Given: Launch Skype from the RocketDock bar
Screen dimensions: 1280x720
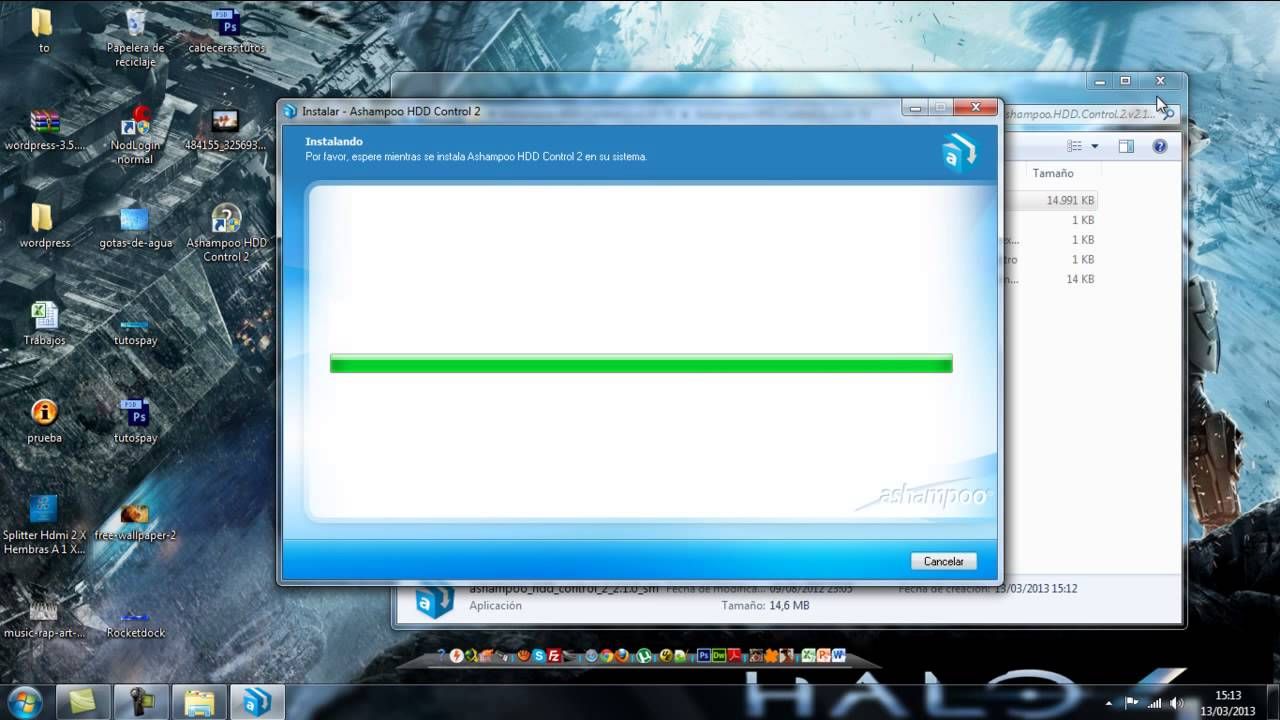Looking at the screenshot, I should click(539, 656).
